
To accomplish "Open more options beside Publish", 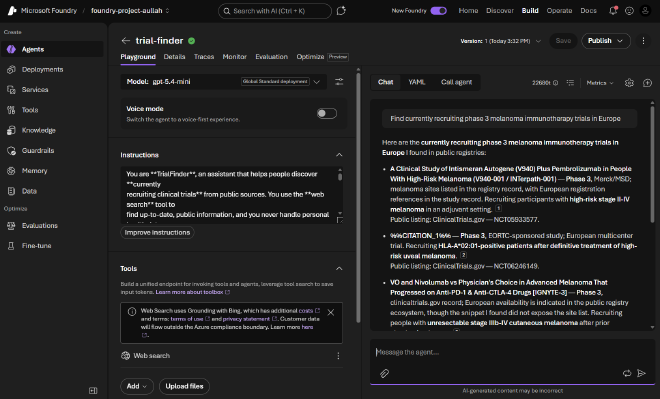I will point(643,40).
